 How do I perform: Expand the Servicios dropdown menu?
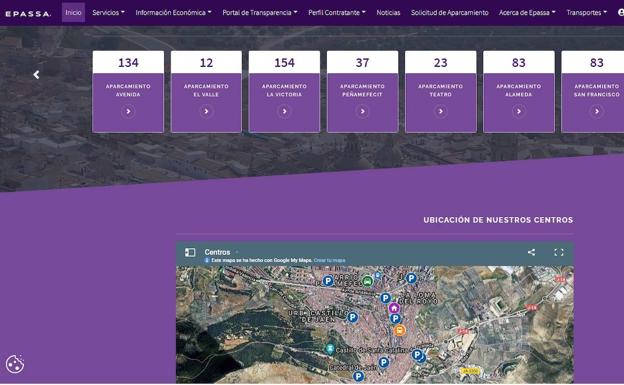tap(108, 13)
